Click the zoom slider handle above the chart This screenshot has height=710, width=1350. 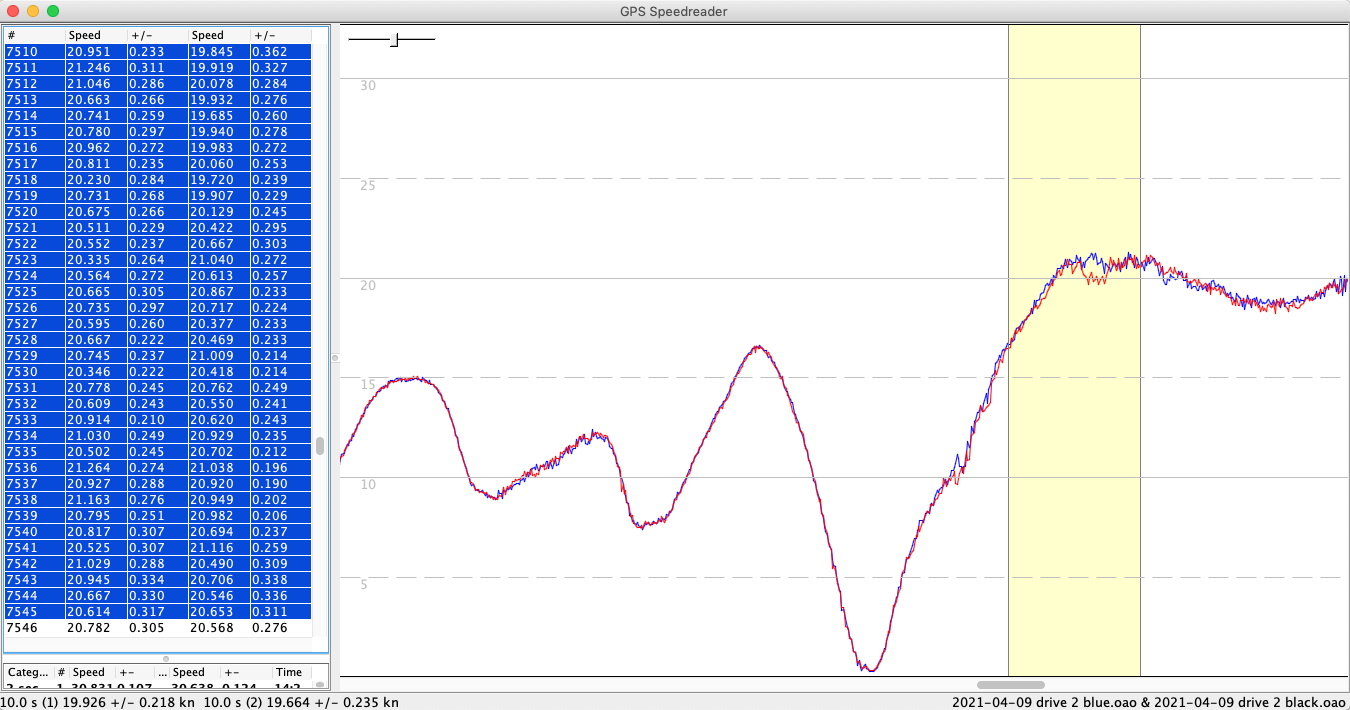pyautogui.click(x=394, y=40)
